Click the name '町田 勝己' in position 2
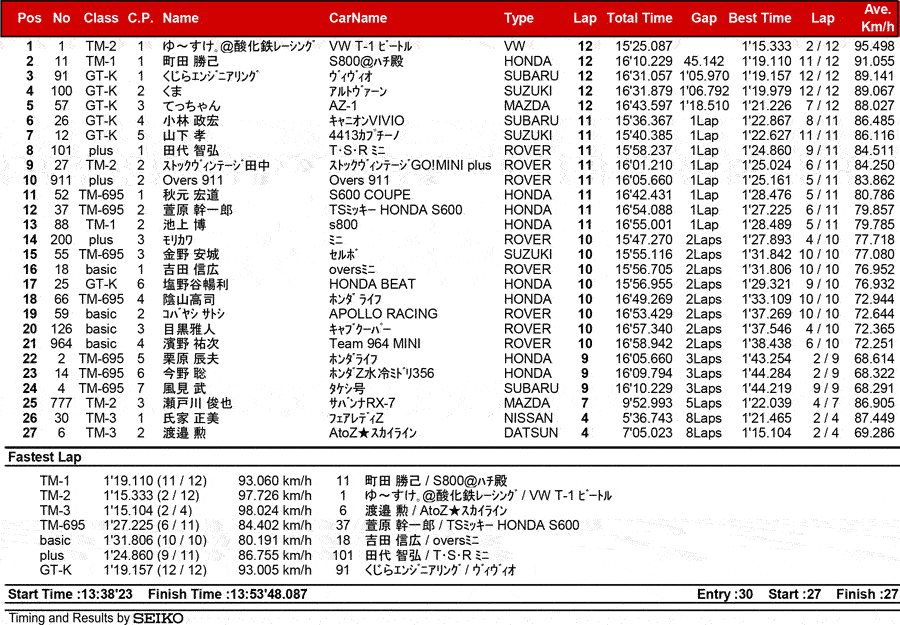This screenshot has width=900, height=625. [x=191, y=61]
